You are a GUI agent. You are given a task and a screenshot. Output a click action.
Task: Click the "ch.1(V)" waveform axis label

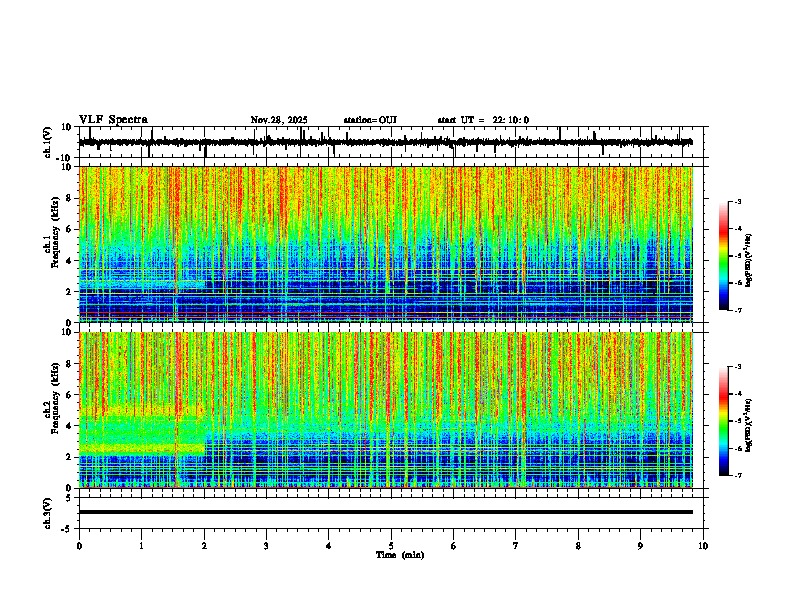(48, 142)
